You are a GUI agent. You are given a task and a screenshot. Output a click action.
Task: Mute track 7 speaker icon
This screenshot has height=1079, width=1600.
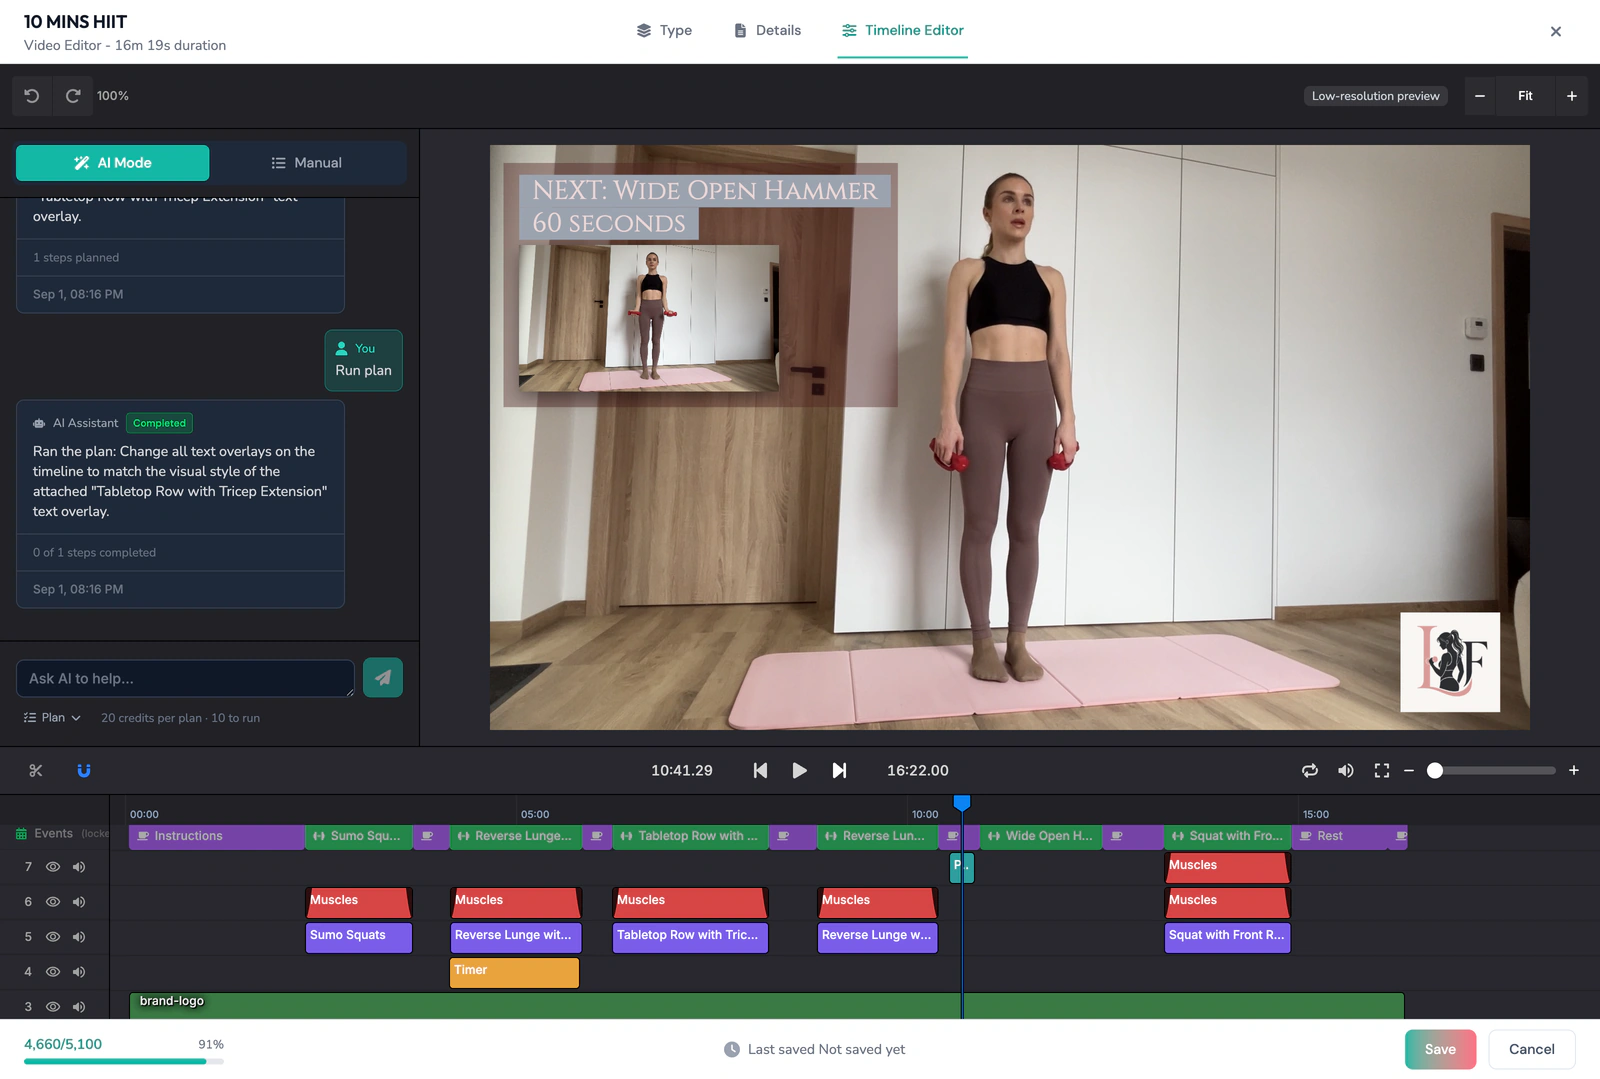coord(79,867)
